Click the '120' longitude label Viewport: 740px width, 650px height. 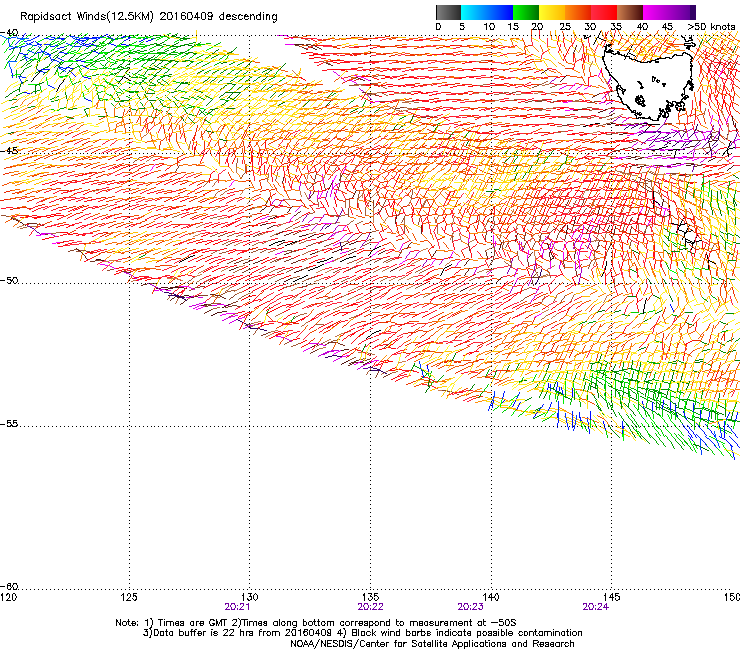[8, 597]
